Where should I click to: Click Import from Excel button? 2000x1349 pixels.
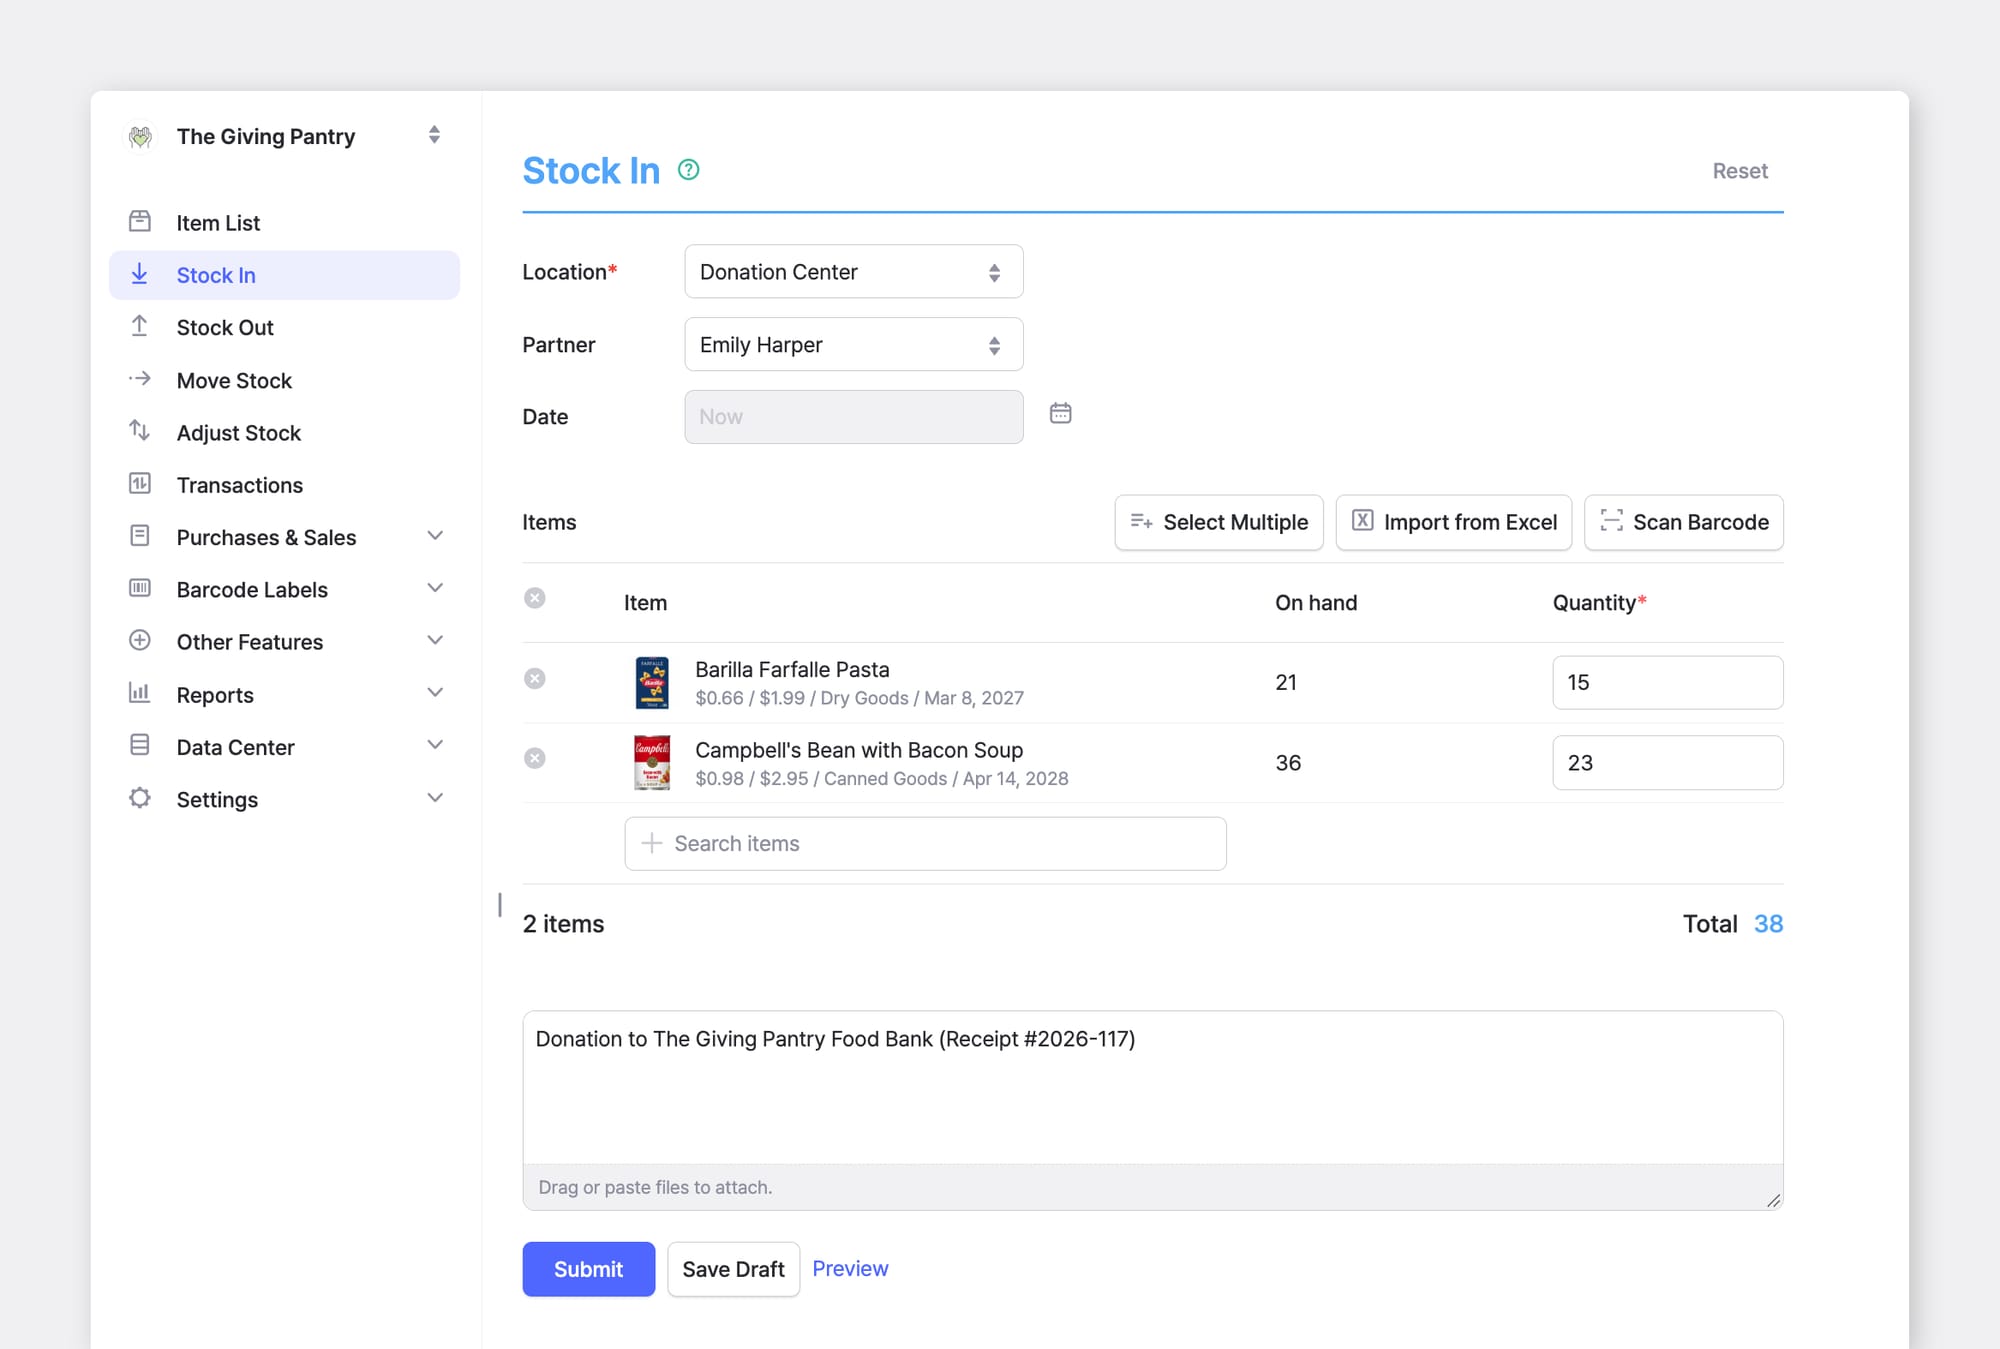pos(1454,522)
